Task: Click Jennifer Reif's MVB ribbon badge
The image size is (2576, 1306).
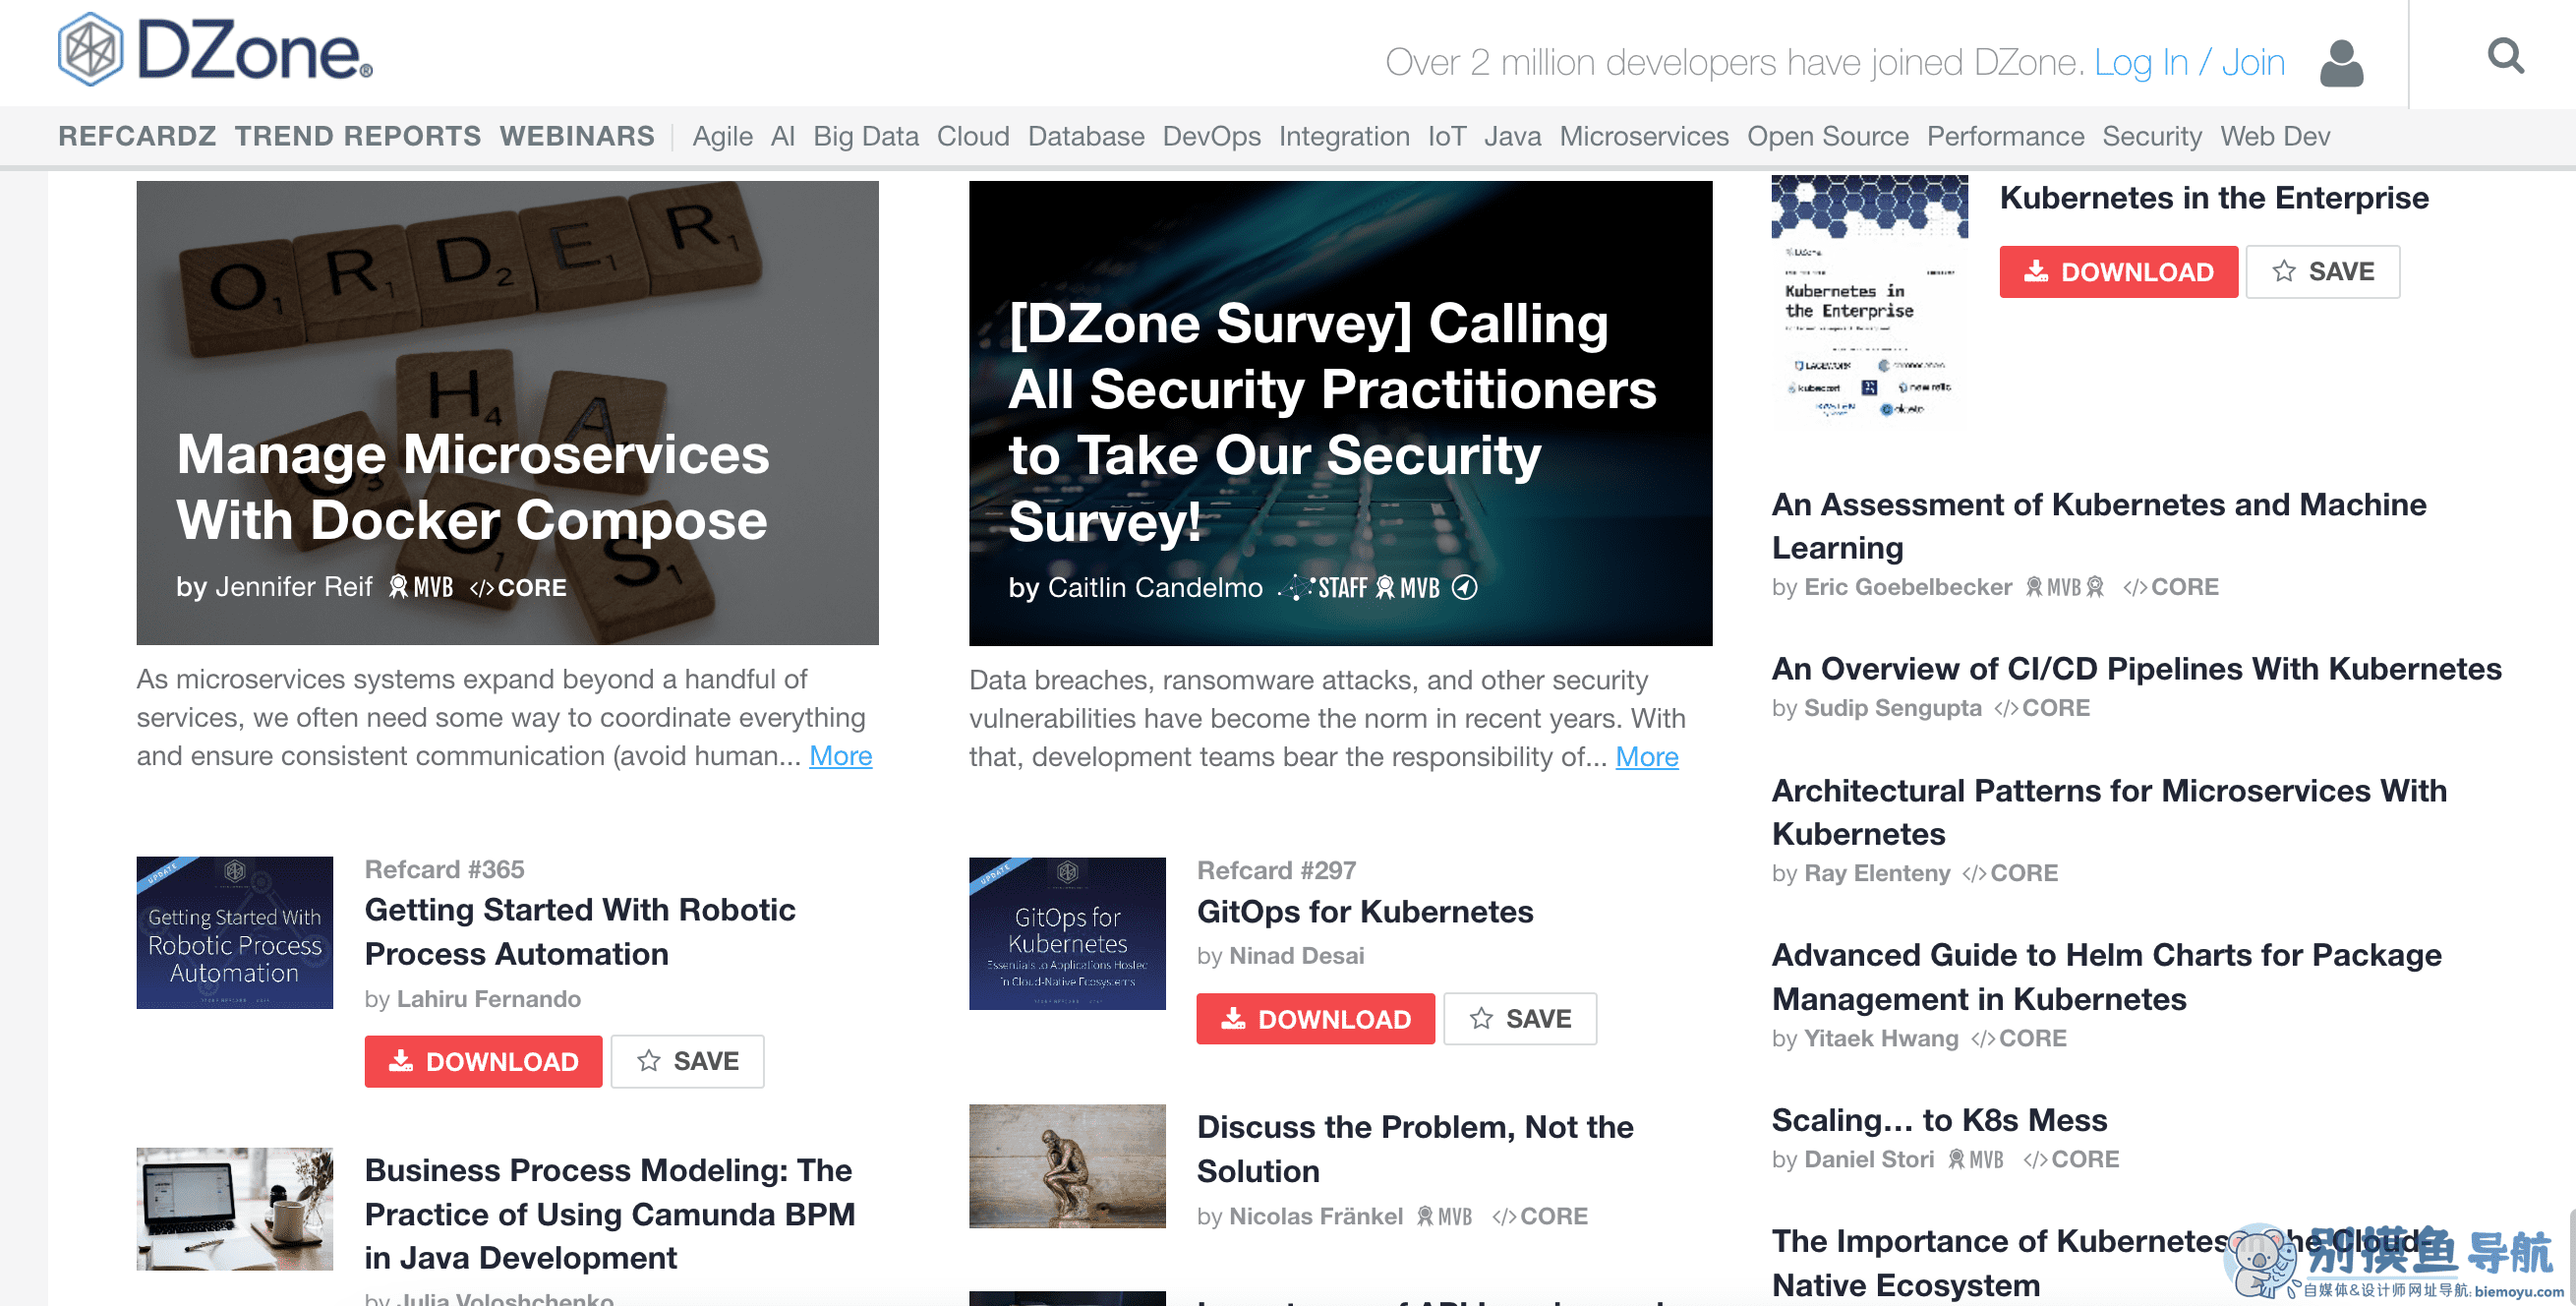Action: click(420, 587)
